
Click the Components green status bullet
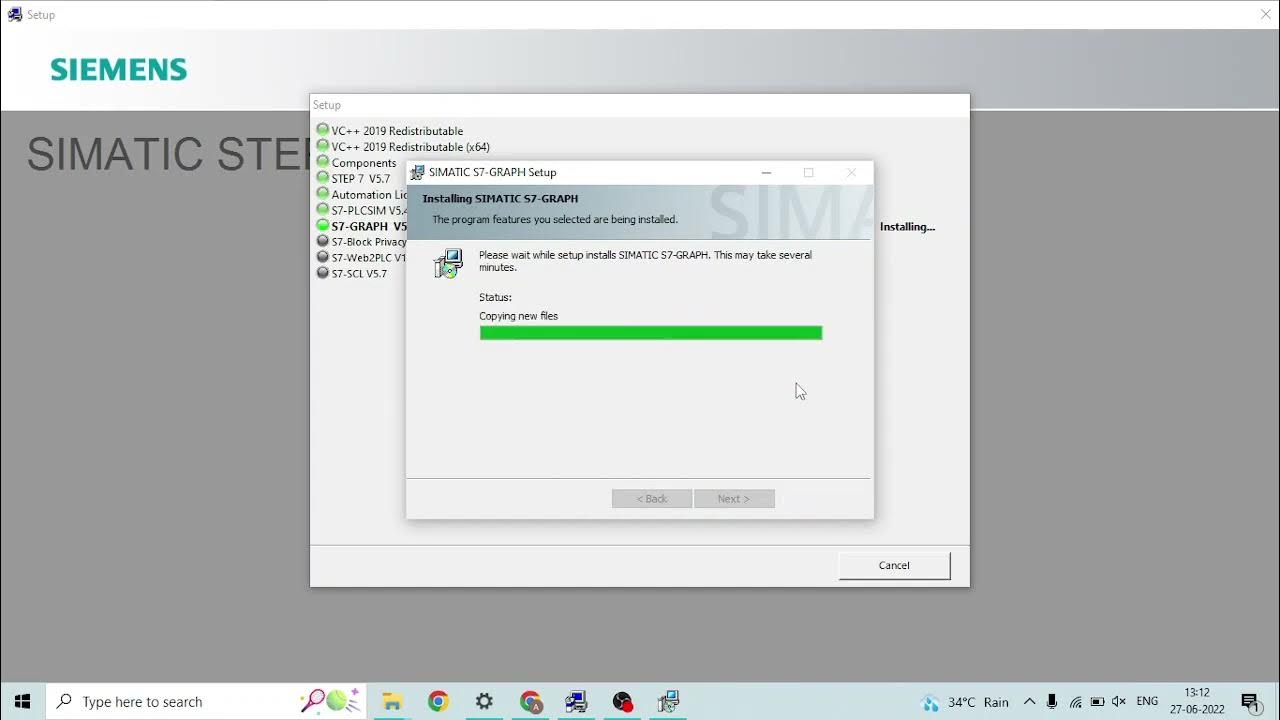coord(323,162)
